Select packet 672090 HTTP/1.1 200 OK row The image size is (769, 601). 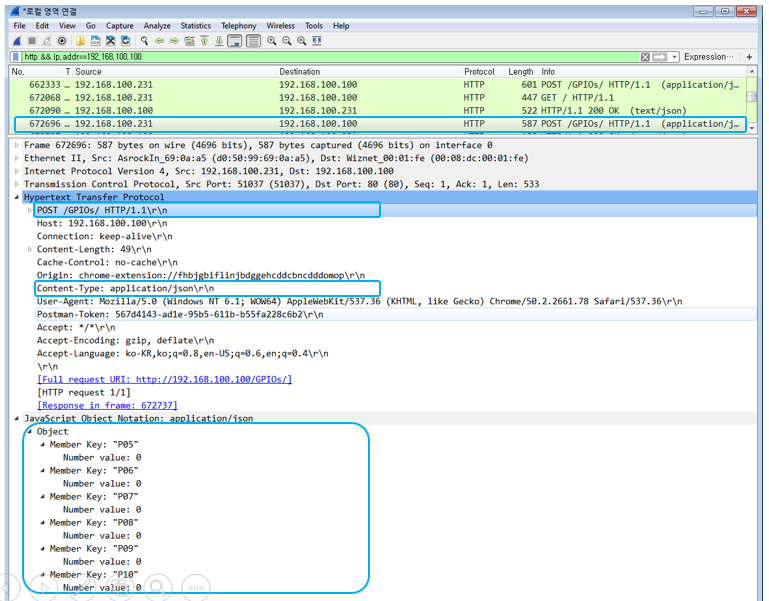(x=378, y=110)
